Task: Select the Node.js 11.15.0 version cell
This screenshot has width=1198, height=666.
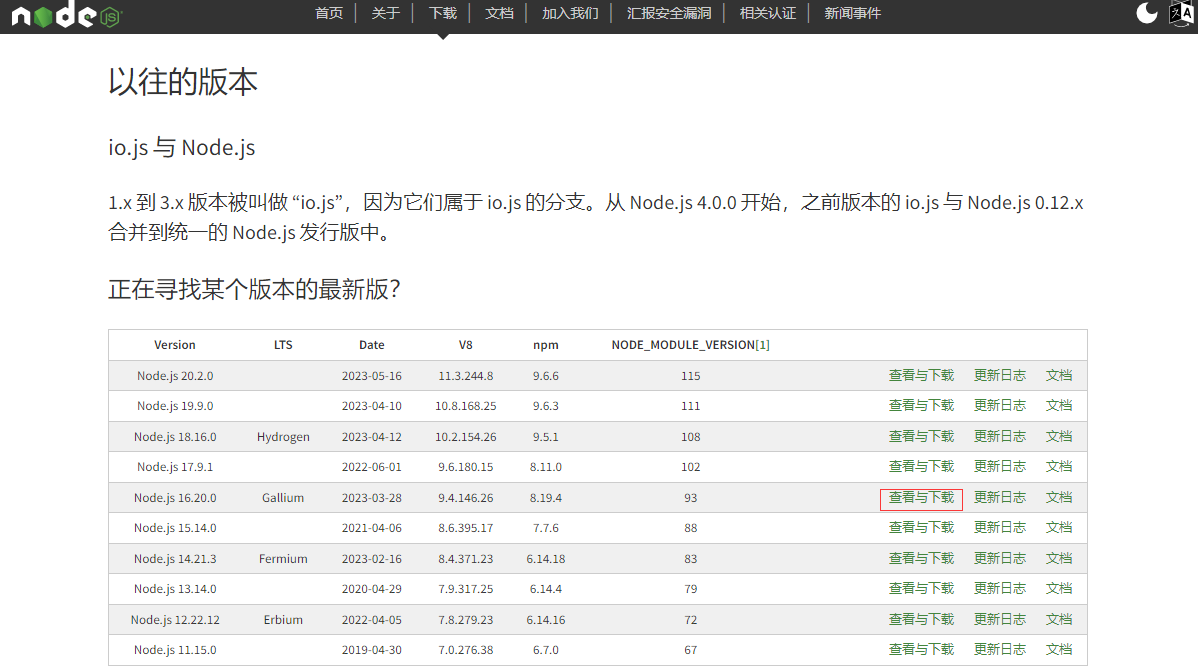Action: click(x=175, y=650)
